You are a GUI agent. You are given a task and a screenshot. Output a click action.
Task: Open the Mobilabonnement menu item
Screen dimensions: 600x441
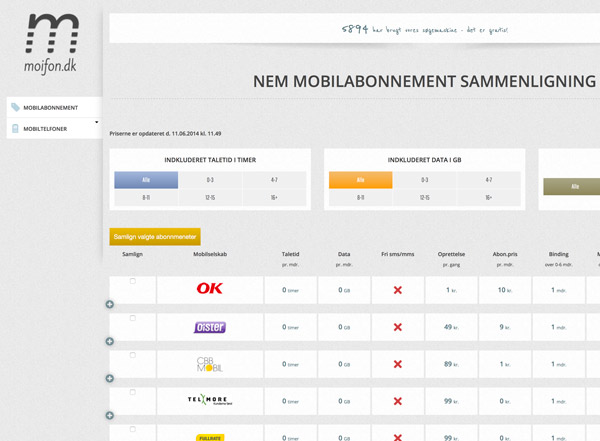point(54,107)
